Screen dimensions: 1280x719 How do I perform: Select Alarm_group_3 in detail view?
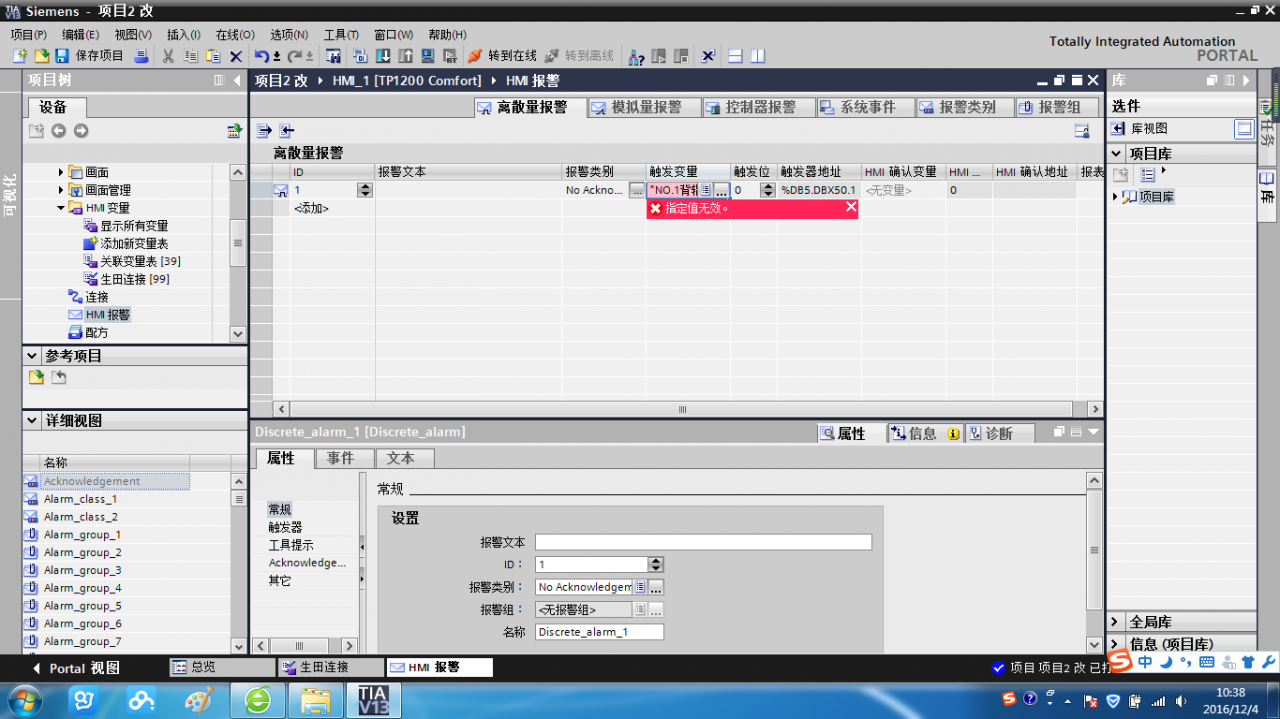82,570
